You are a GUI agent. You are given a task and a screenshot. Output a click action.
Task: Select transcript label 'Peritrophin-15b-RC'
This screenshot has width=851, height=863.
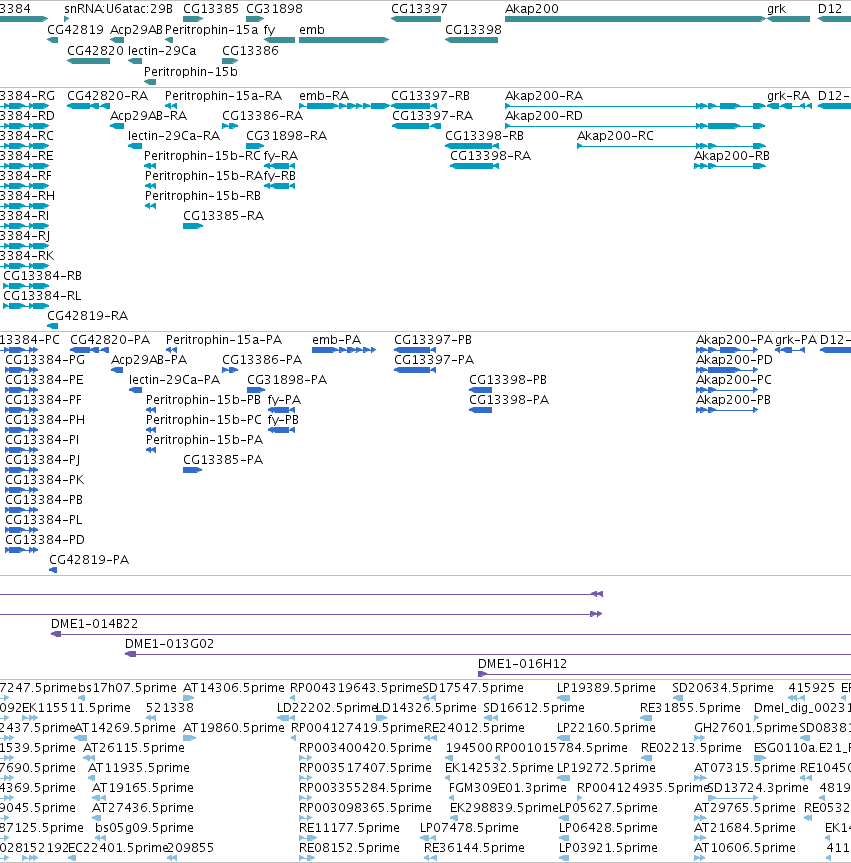tap(202, 156)
